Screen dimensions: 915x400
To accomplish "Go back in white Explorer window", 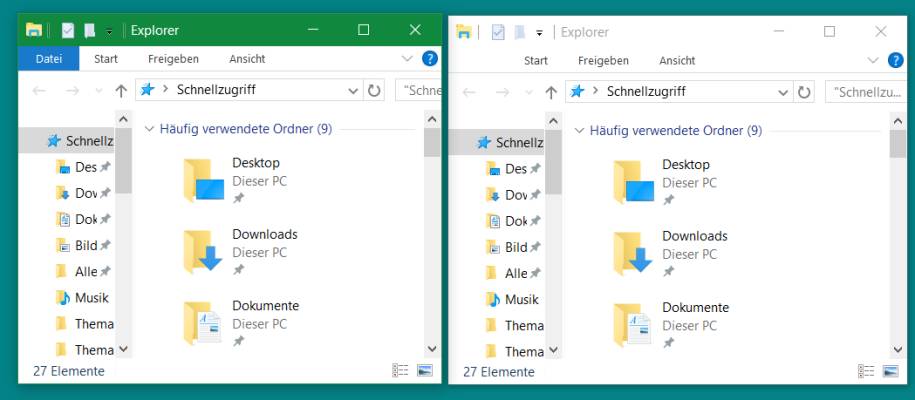I will 469,92.
